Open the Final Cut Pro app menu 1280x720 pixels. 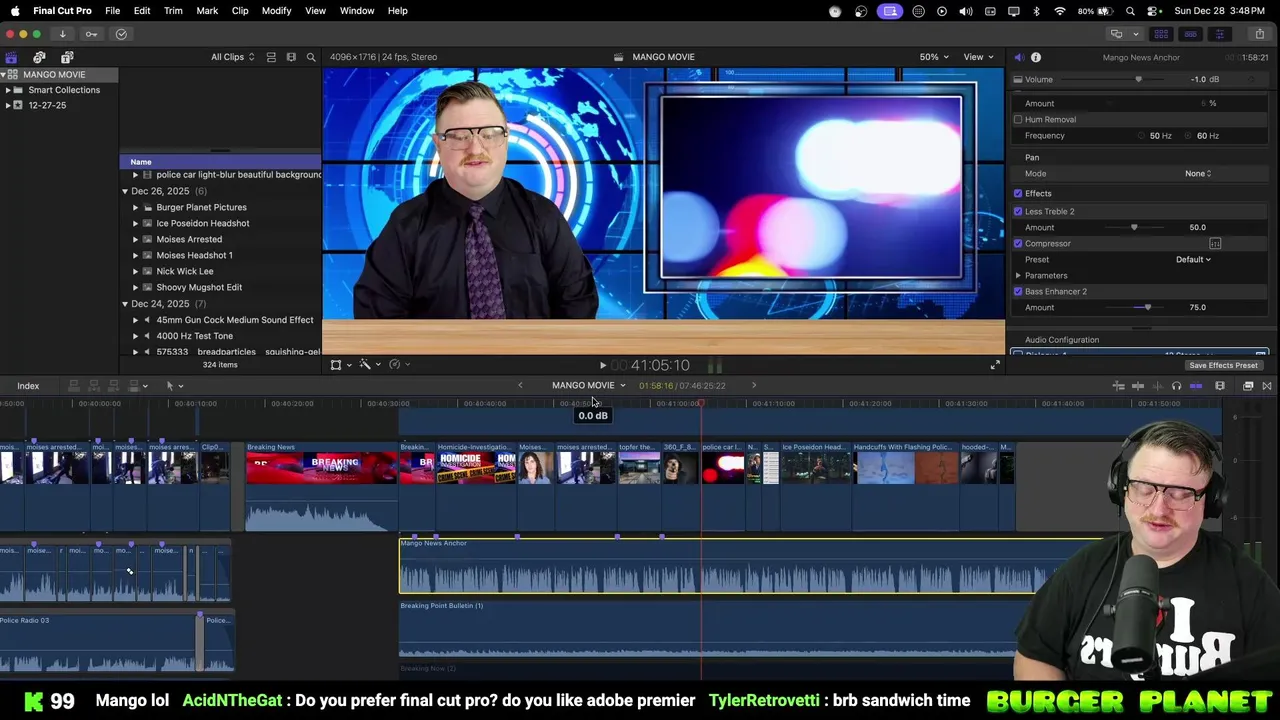pos(62,11)
